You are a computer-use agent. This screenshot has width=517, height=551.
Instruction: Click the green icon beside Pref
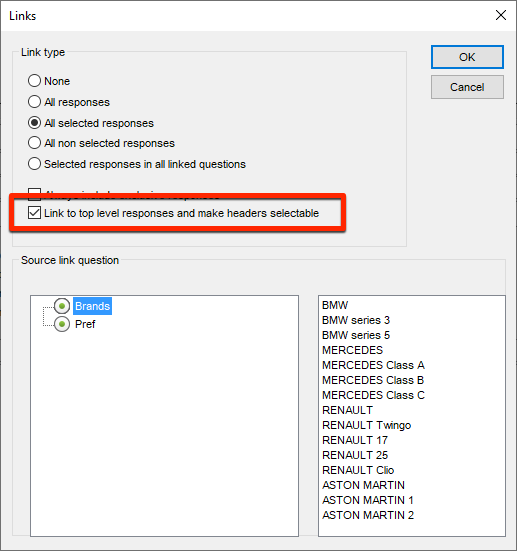click(x=62, y=324)
